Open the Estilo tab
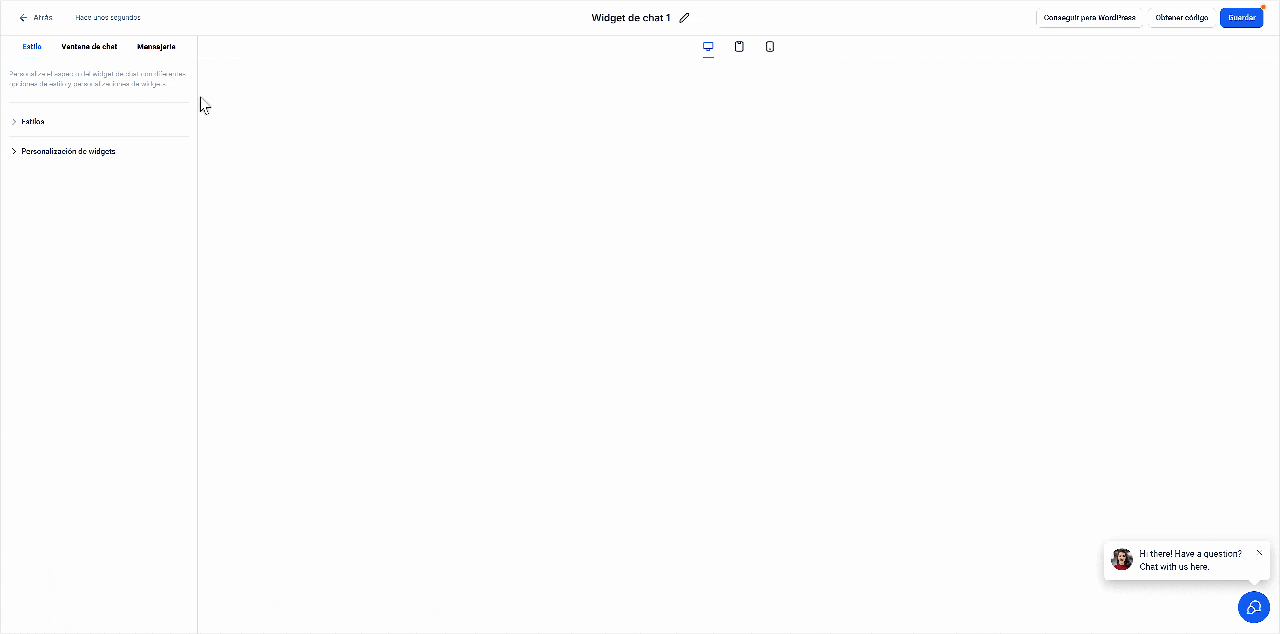The width and height of the screenshot is (1280, 634). (x=32, y=47)
